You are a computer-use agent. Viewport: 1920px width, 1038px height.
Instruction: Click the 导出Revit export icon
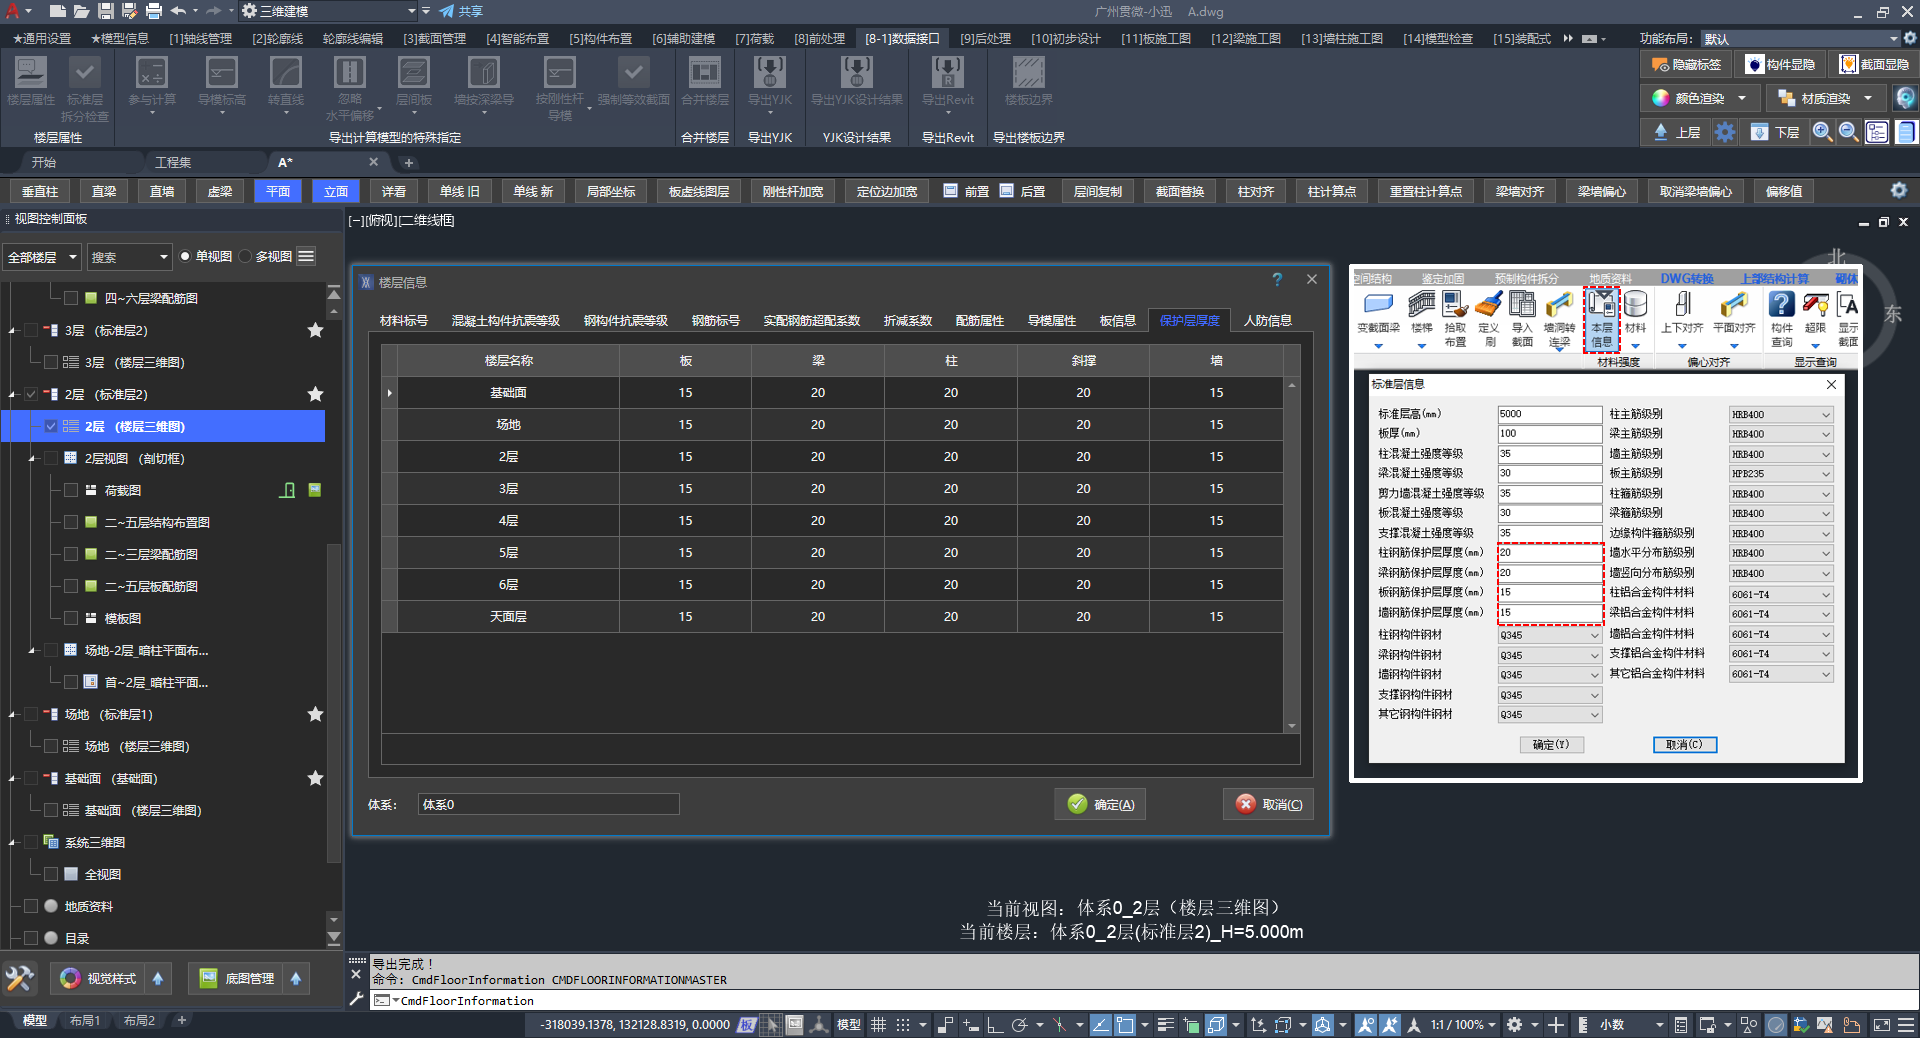947,73
